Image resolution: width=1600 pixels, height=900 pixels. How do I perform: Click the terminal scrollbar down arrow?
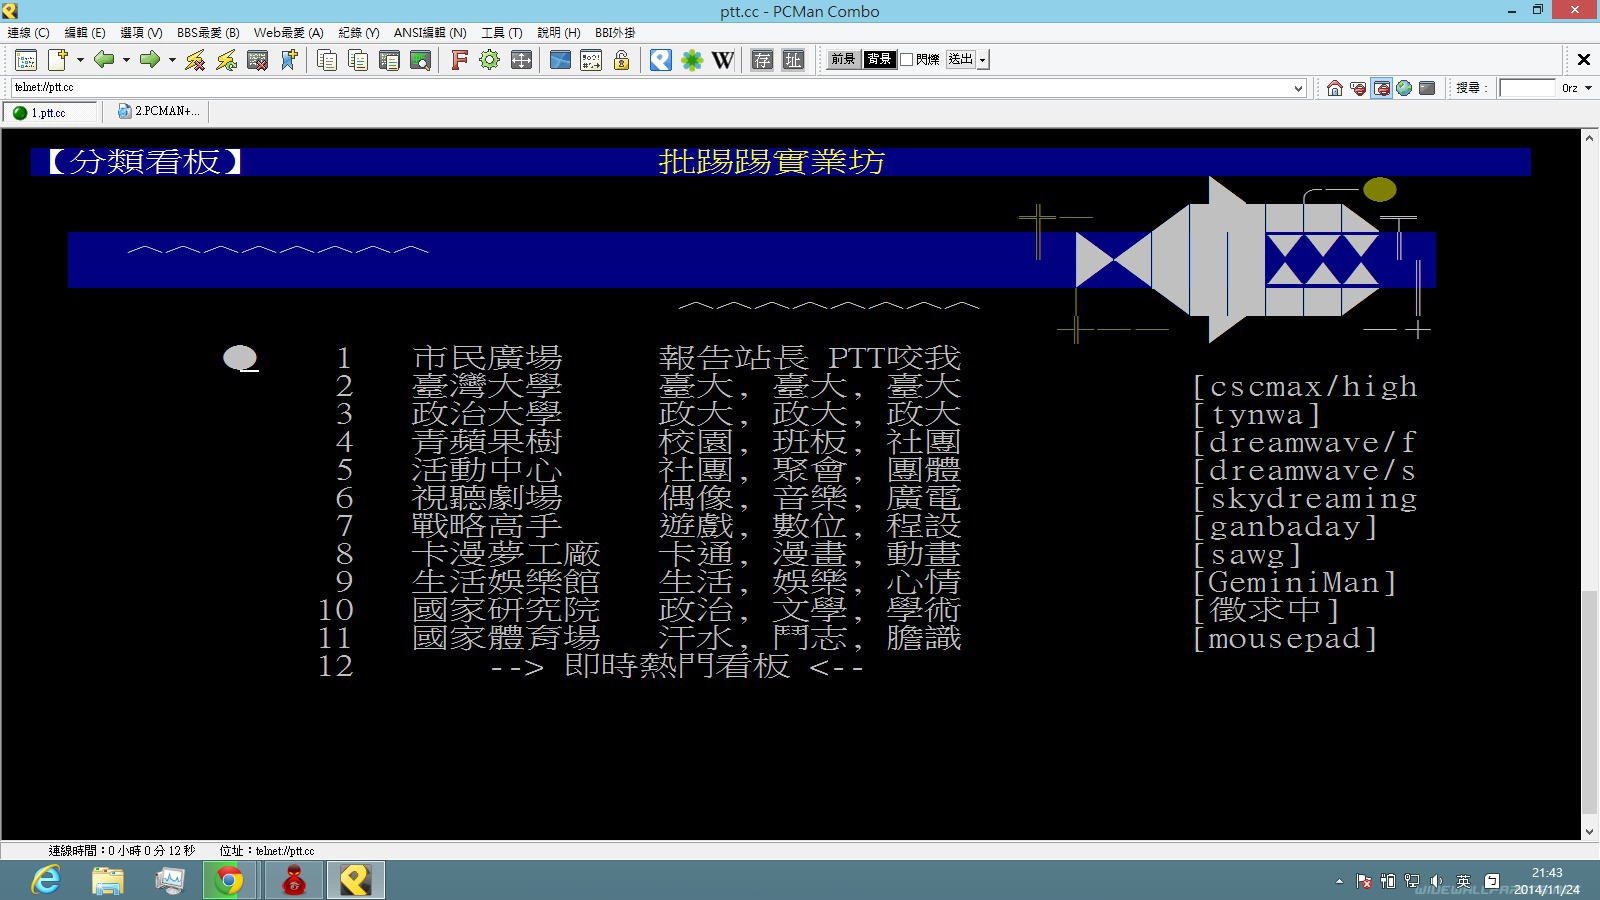point(1589,831)
